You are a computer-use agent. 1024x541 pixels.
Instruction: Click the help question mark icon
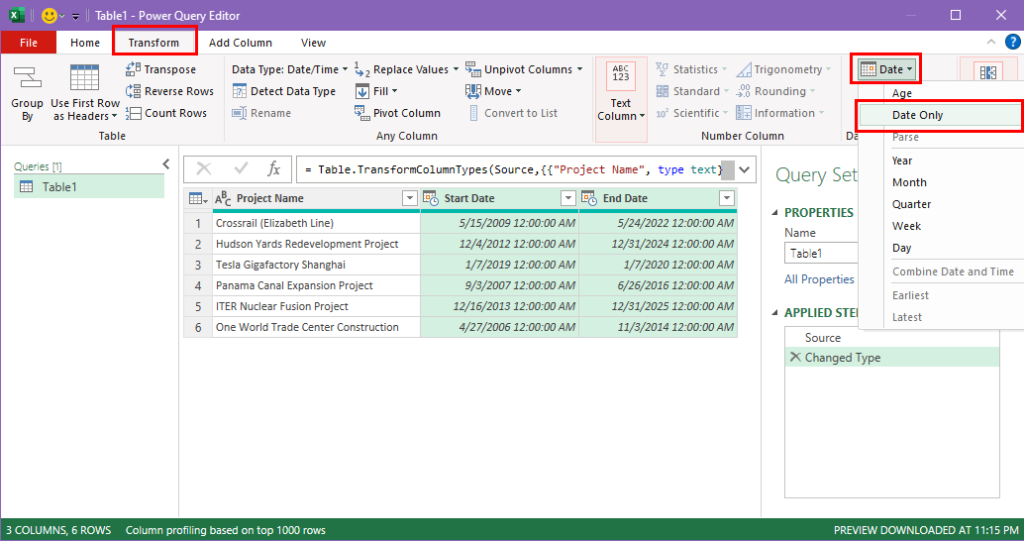(1012, 42)
